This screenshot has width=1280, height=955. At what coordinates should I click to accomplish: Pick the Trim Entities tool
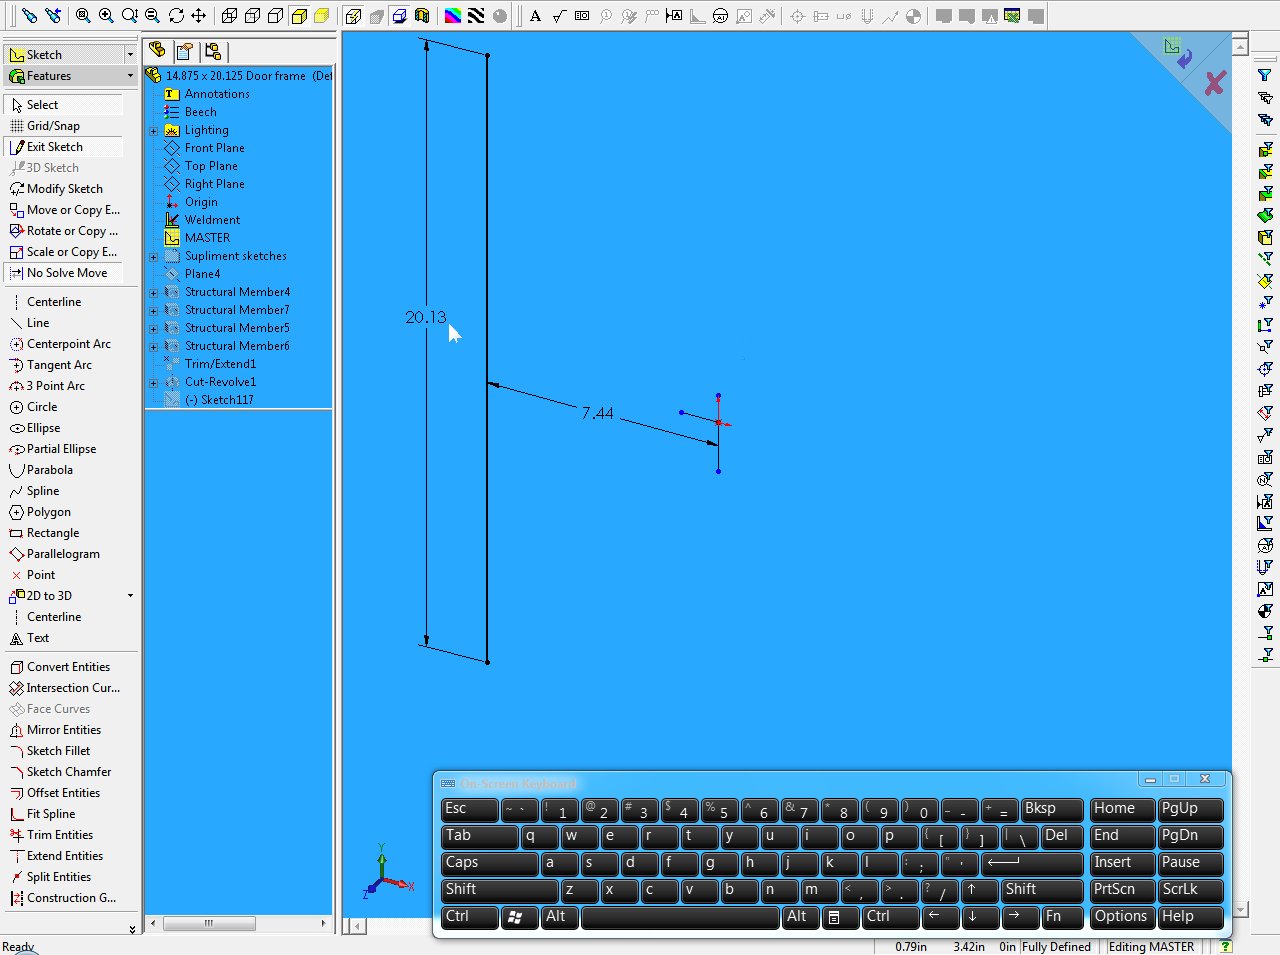click(59, 835)
